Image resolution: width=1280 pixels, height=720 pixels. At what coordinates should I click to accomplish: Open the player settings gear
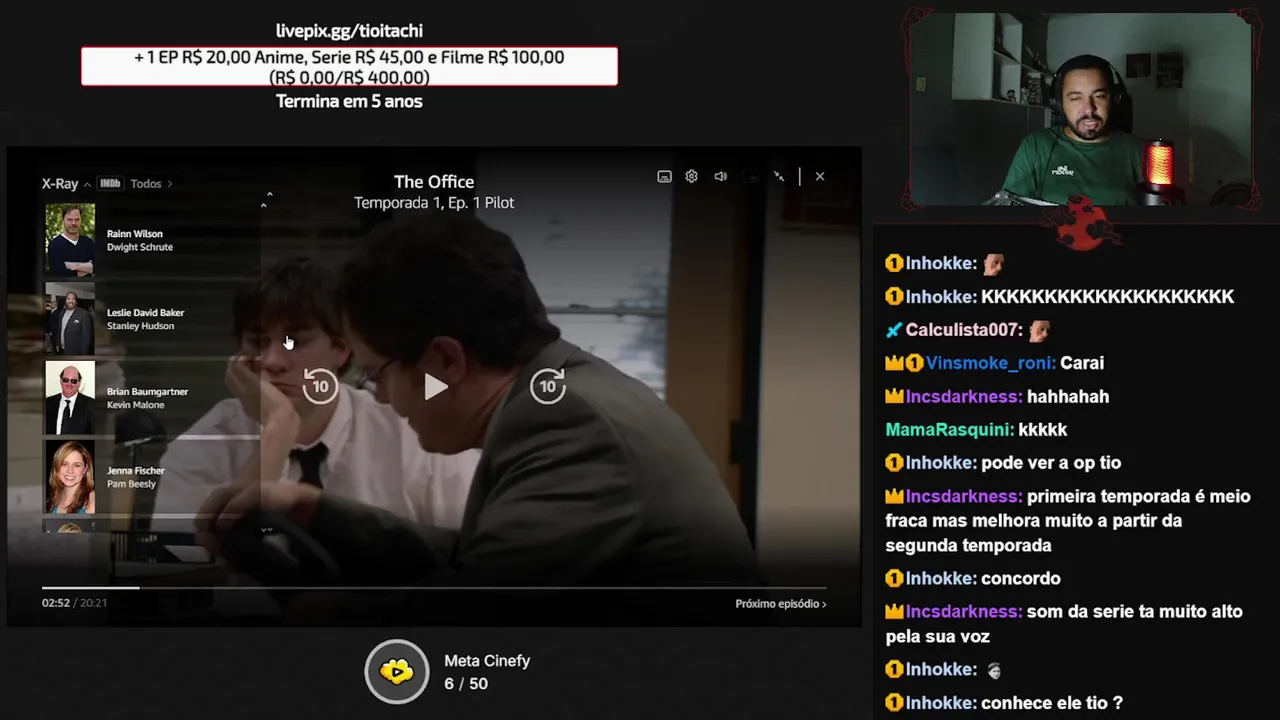click(x=691, y=176)
